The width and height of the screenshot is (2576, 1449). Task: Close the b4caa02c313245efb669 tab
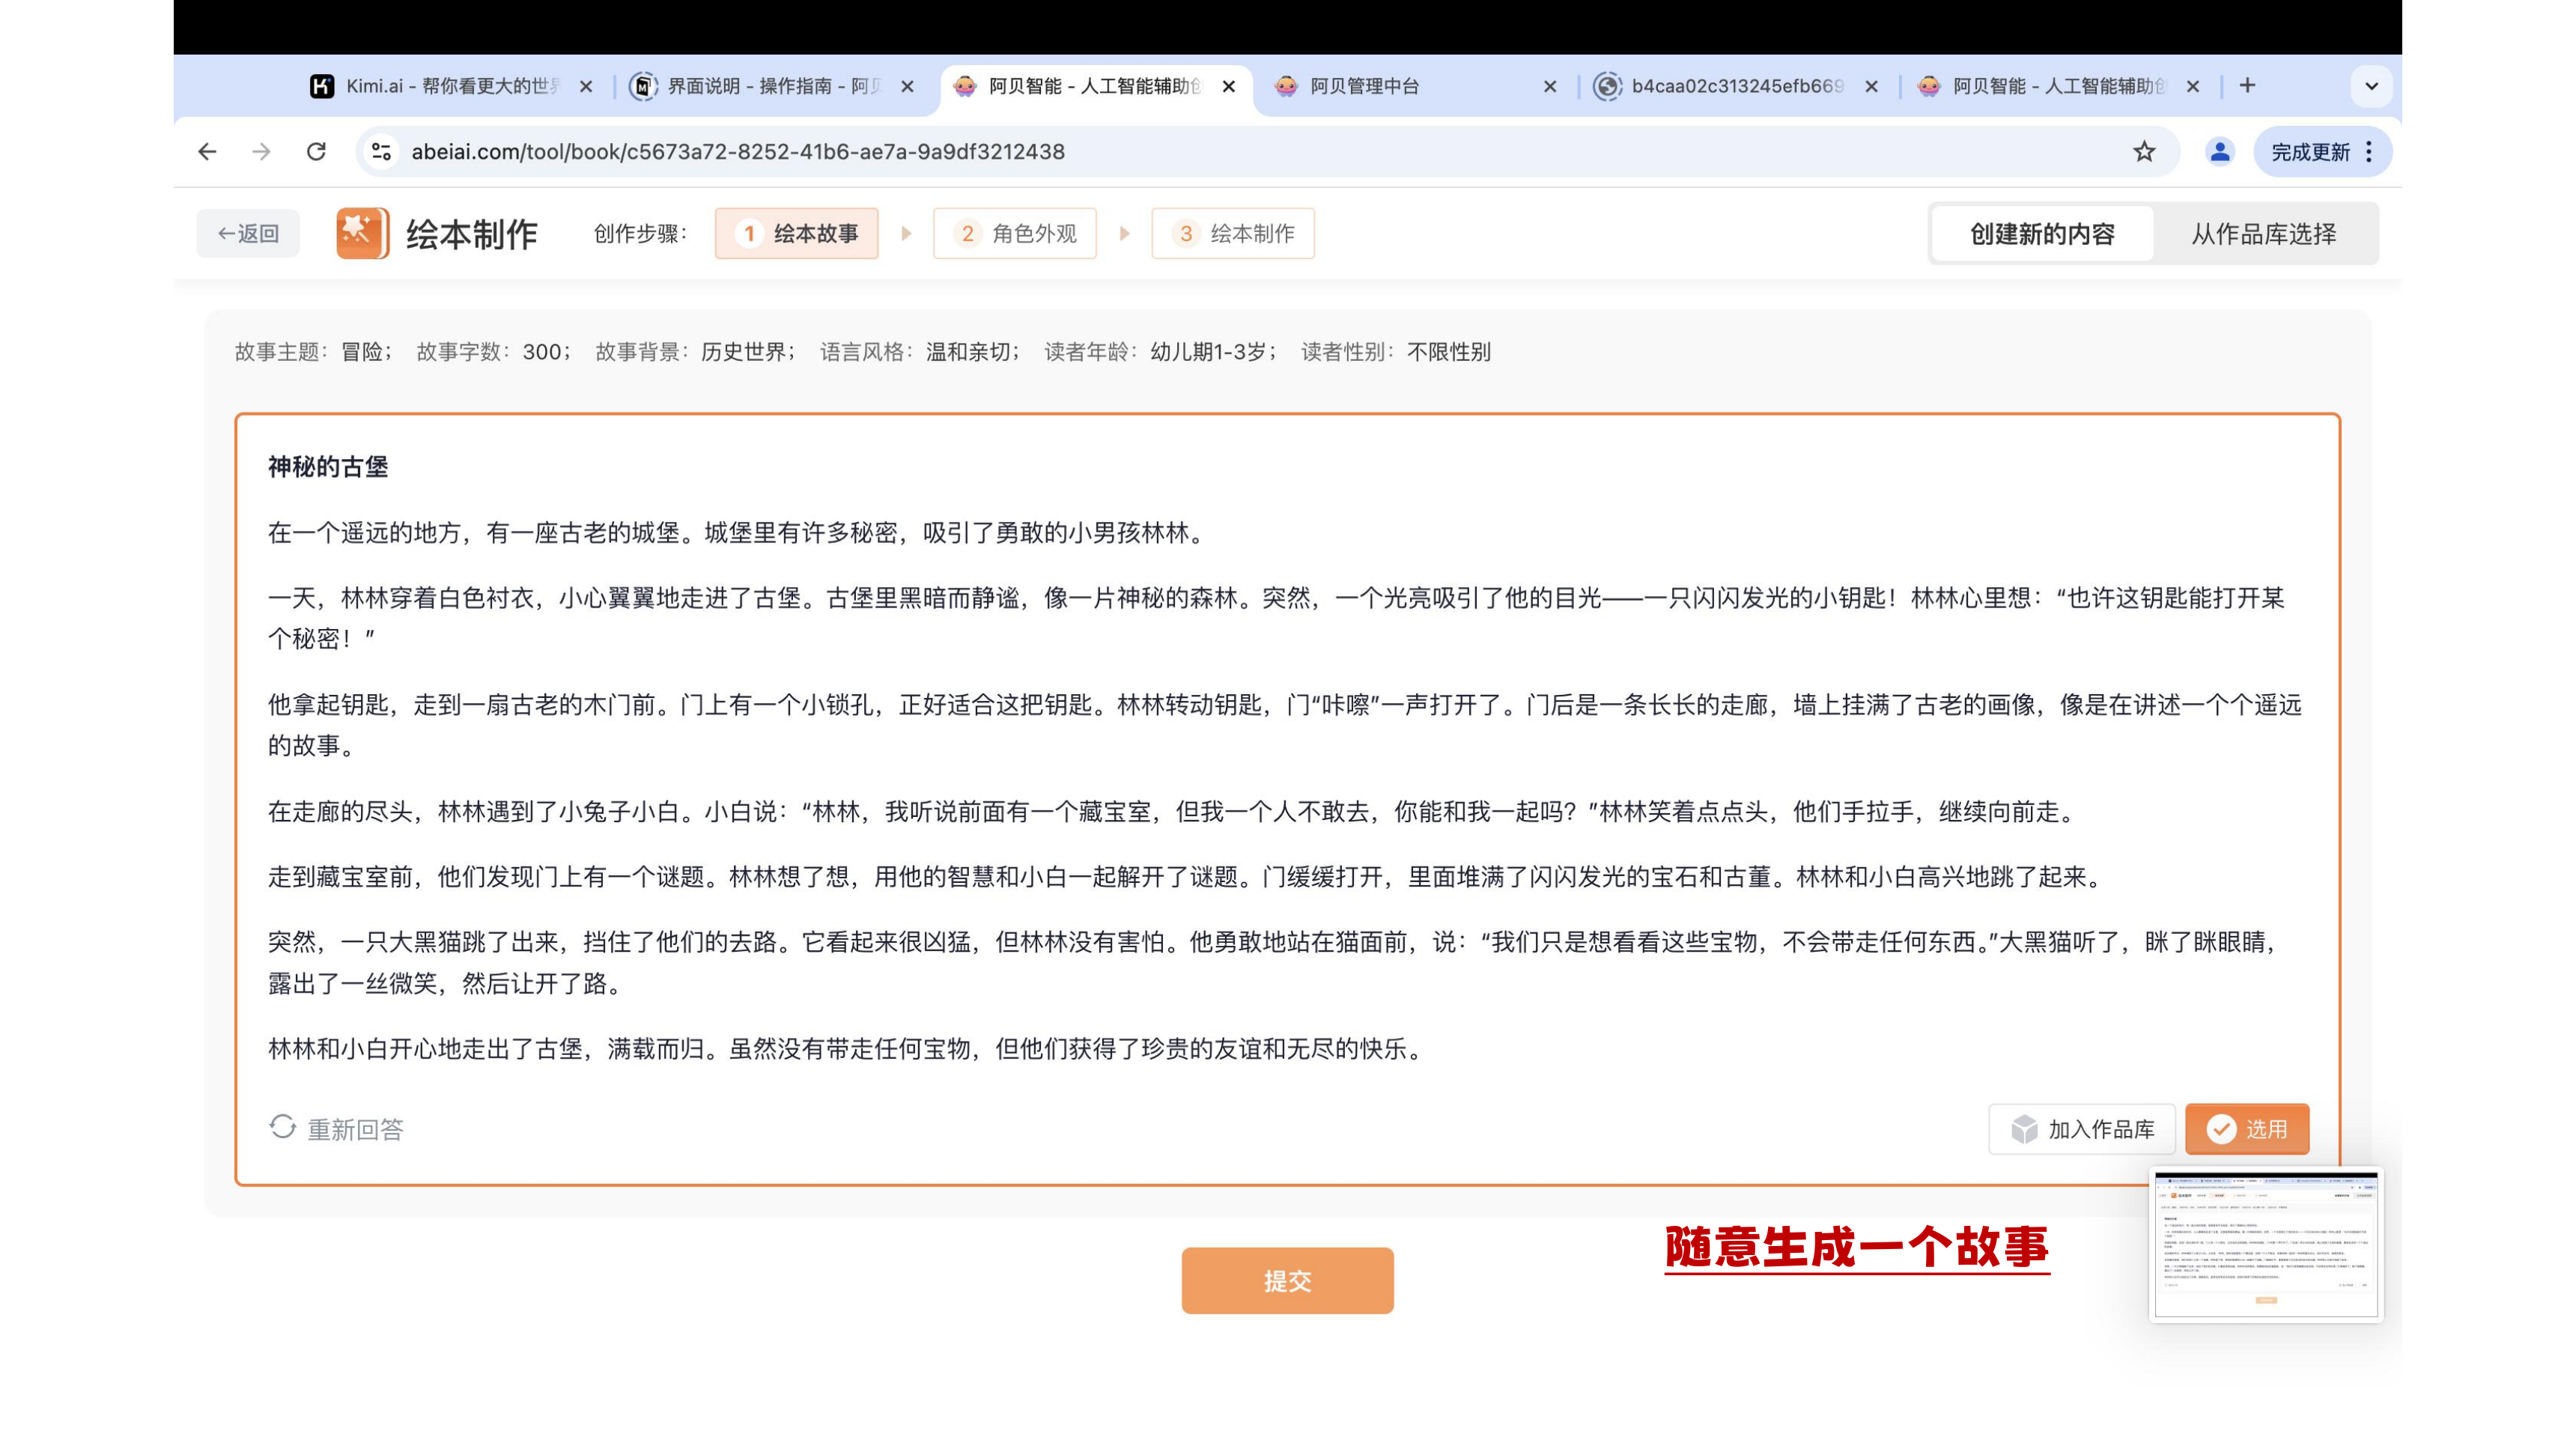(1871, 87)
